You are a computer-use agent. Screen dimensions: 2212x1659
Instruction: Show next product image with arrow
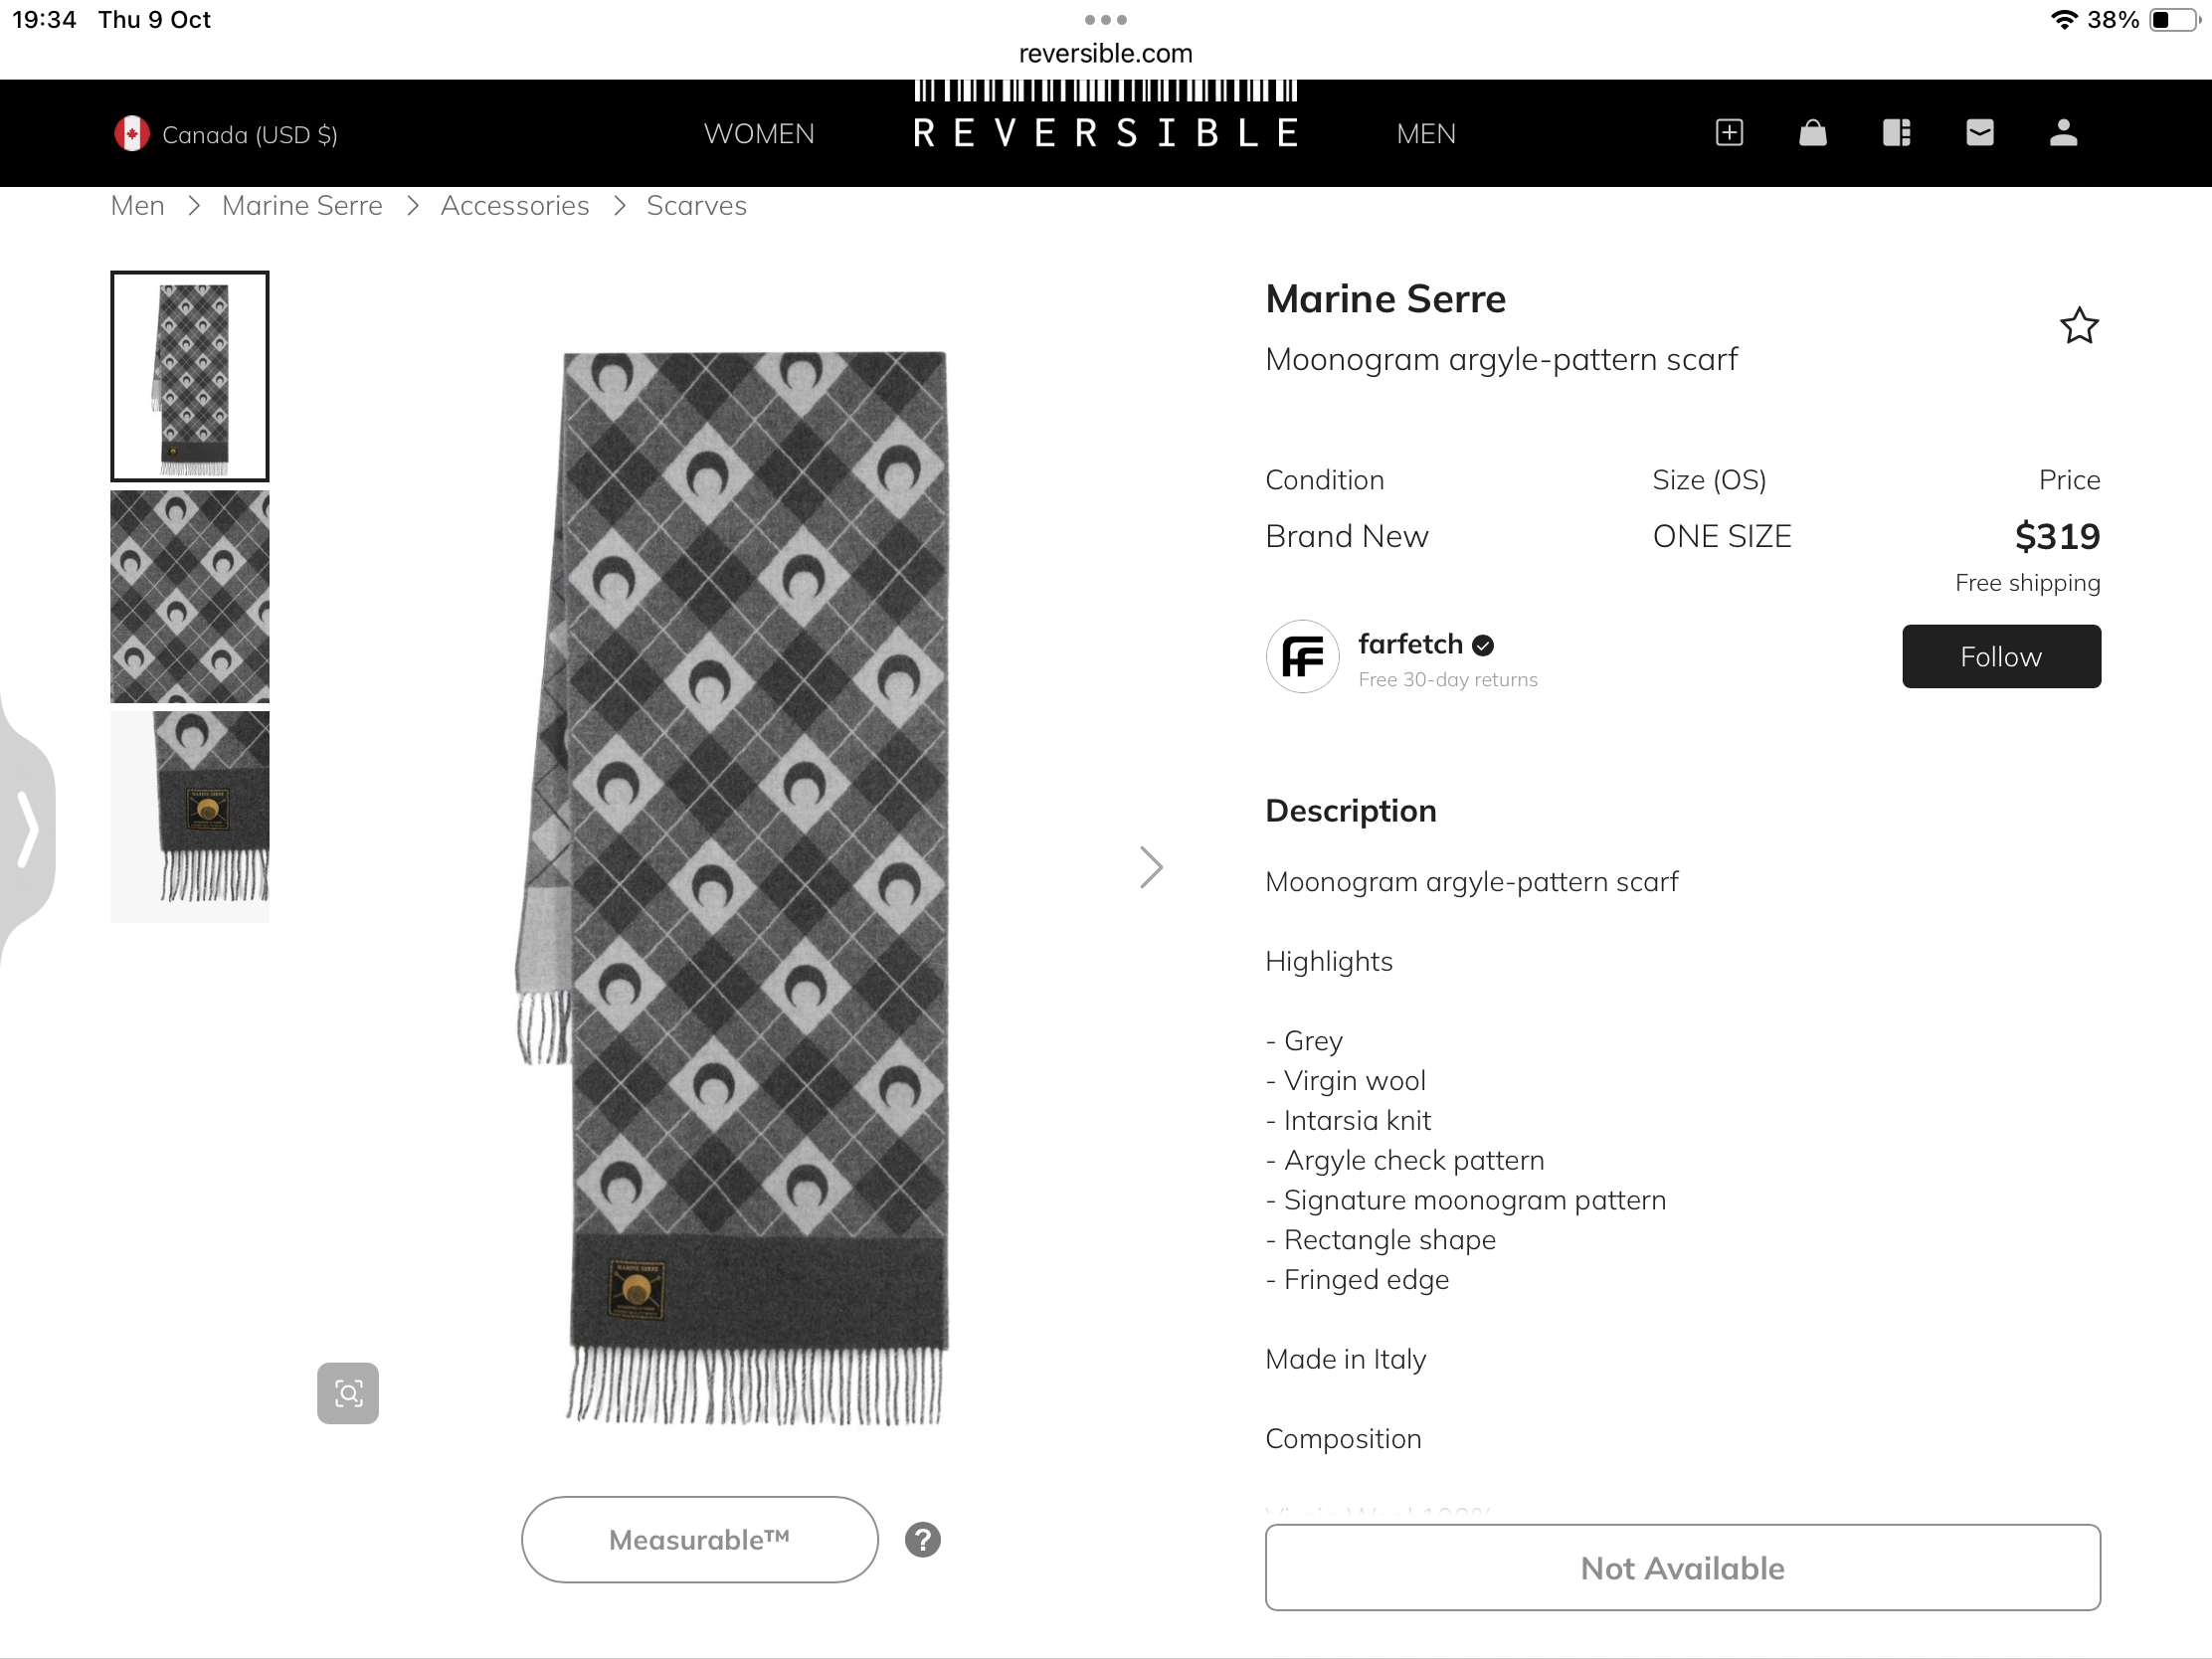tap(1151, 867)
